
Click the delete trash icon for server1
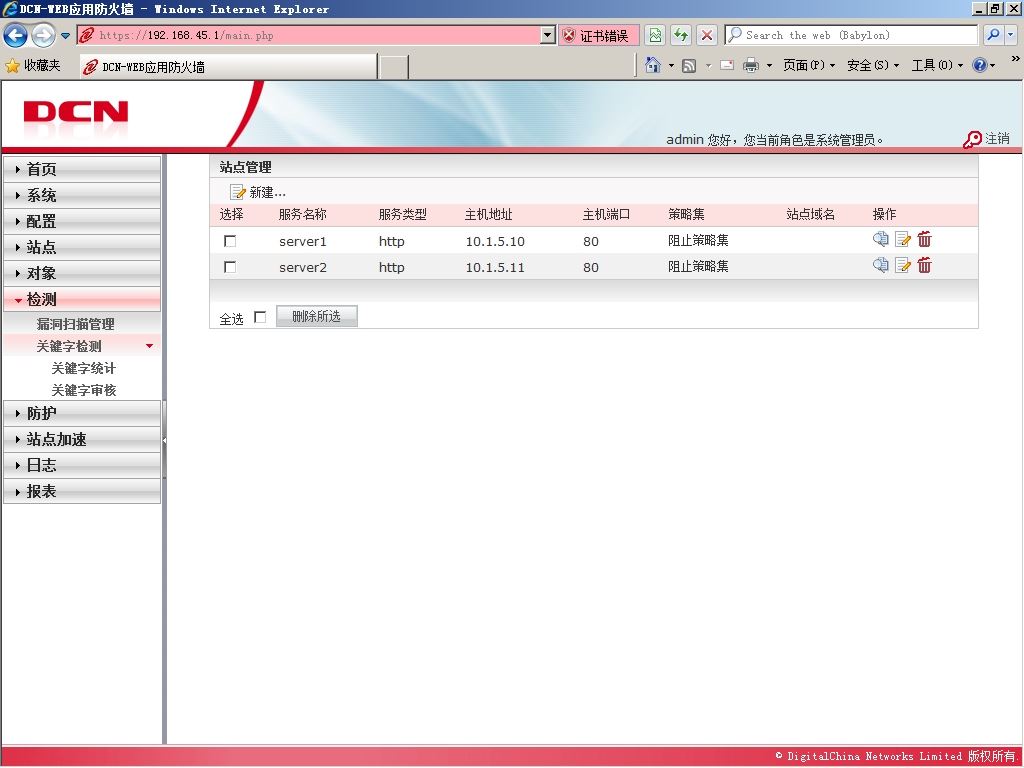(924, 240)
